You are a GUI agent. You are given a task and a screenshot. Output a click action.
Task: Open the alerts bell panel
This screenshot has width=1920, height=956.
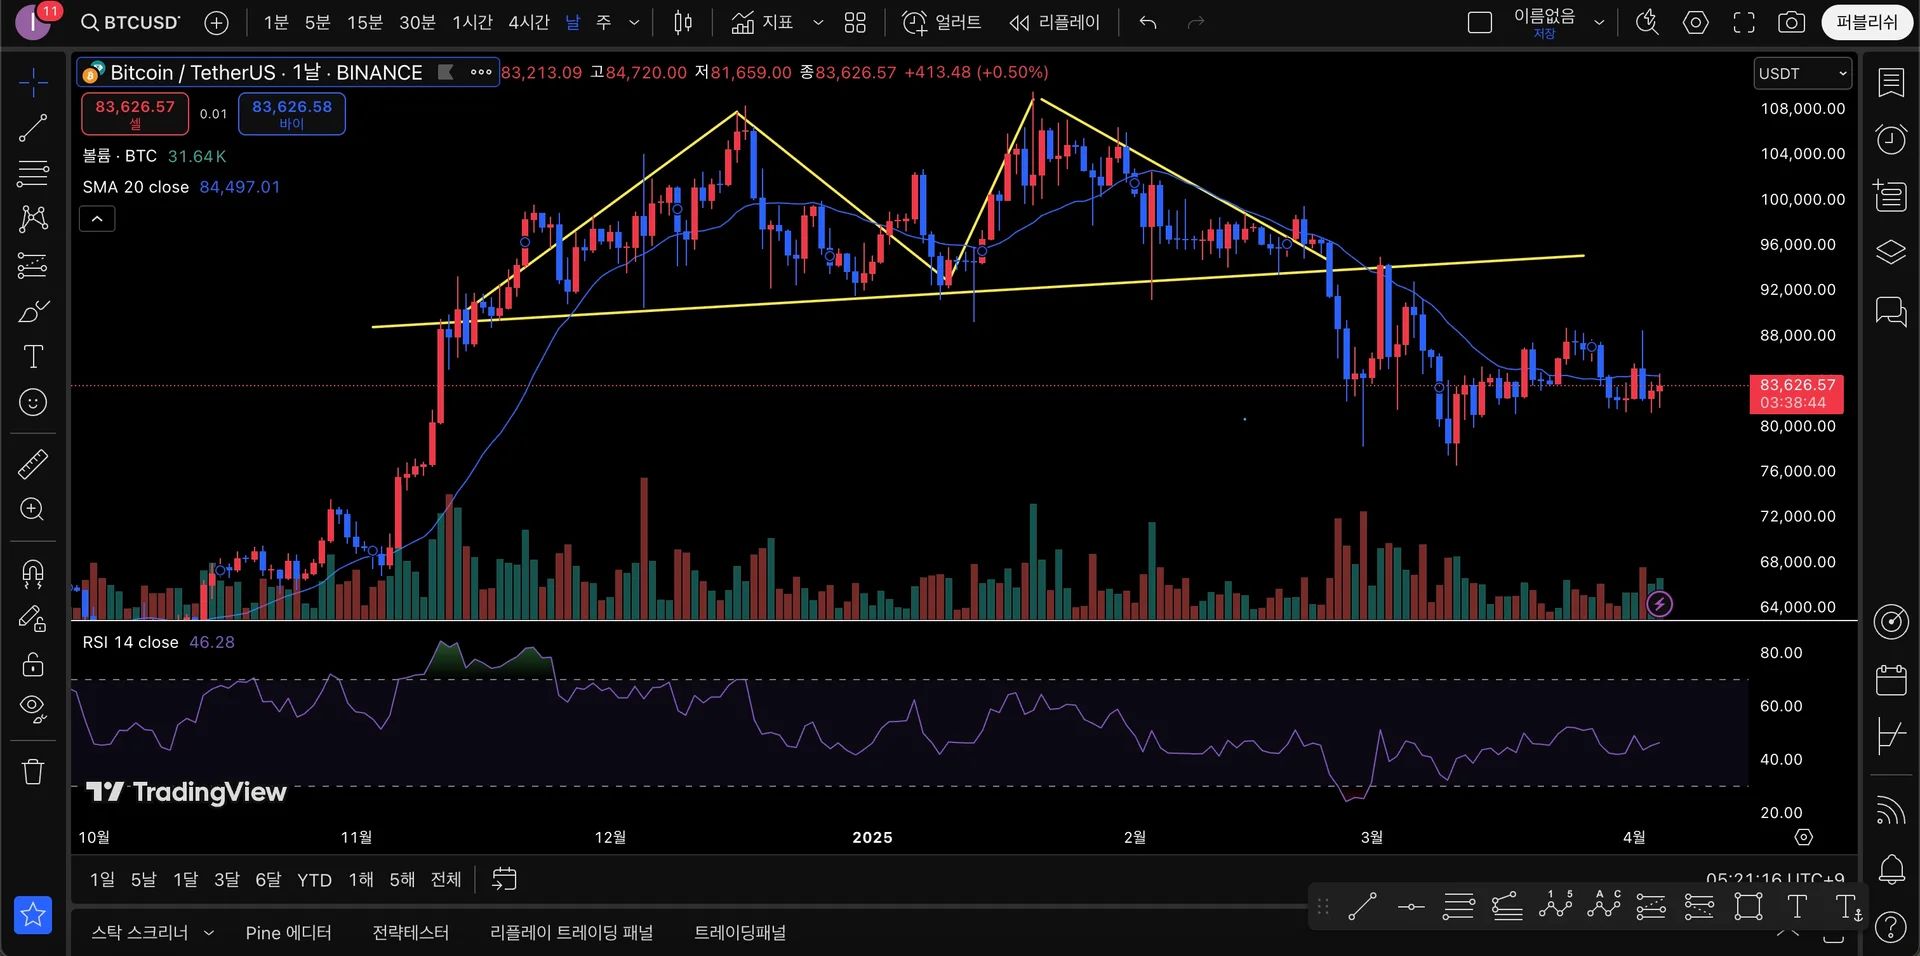[1890, 869]
